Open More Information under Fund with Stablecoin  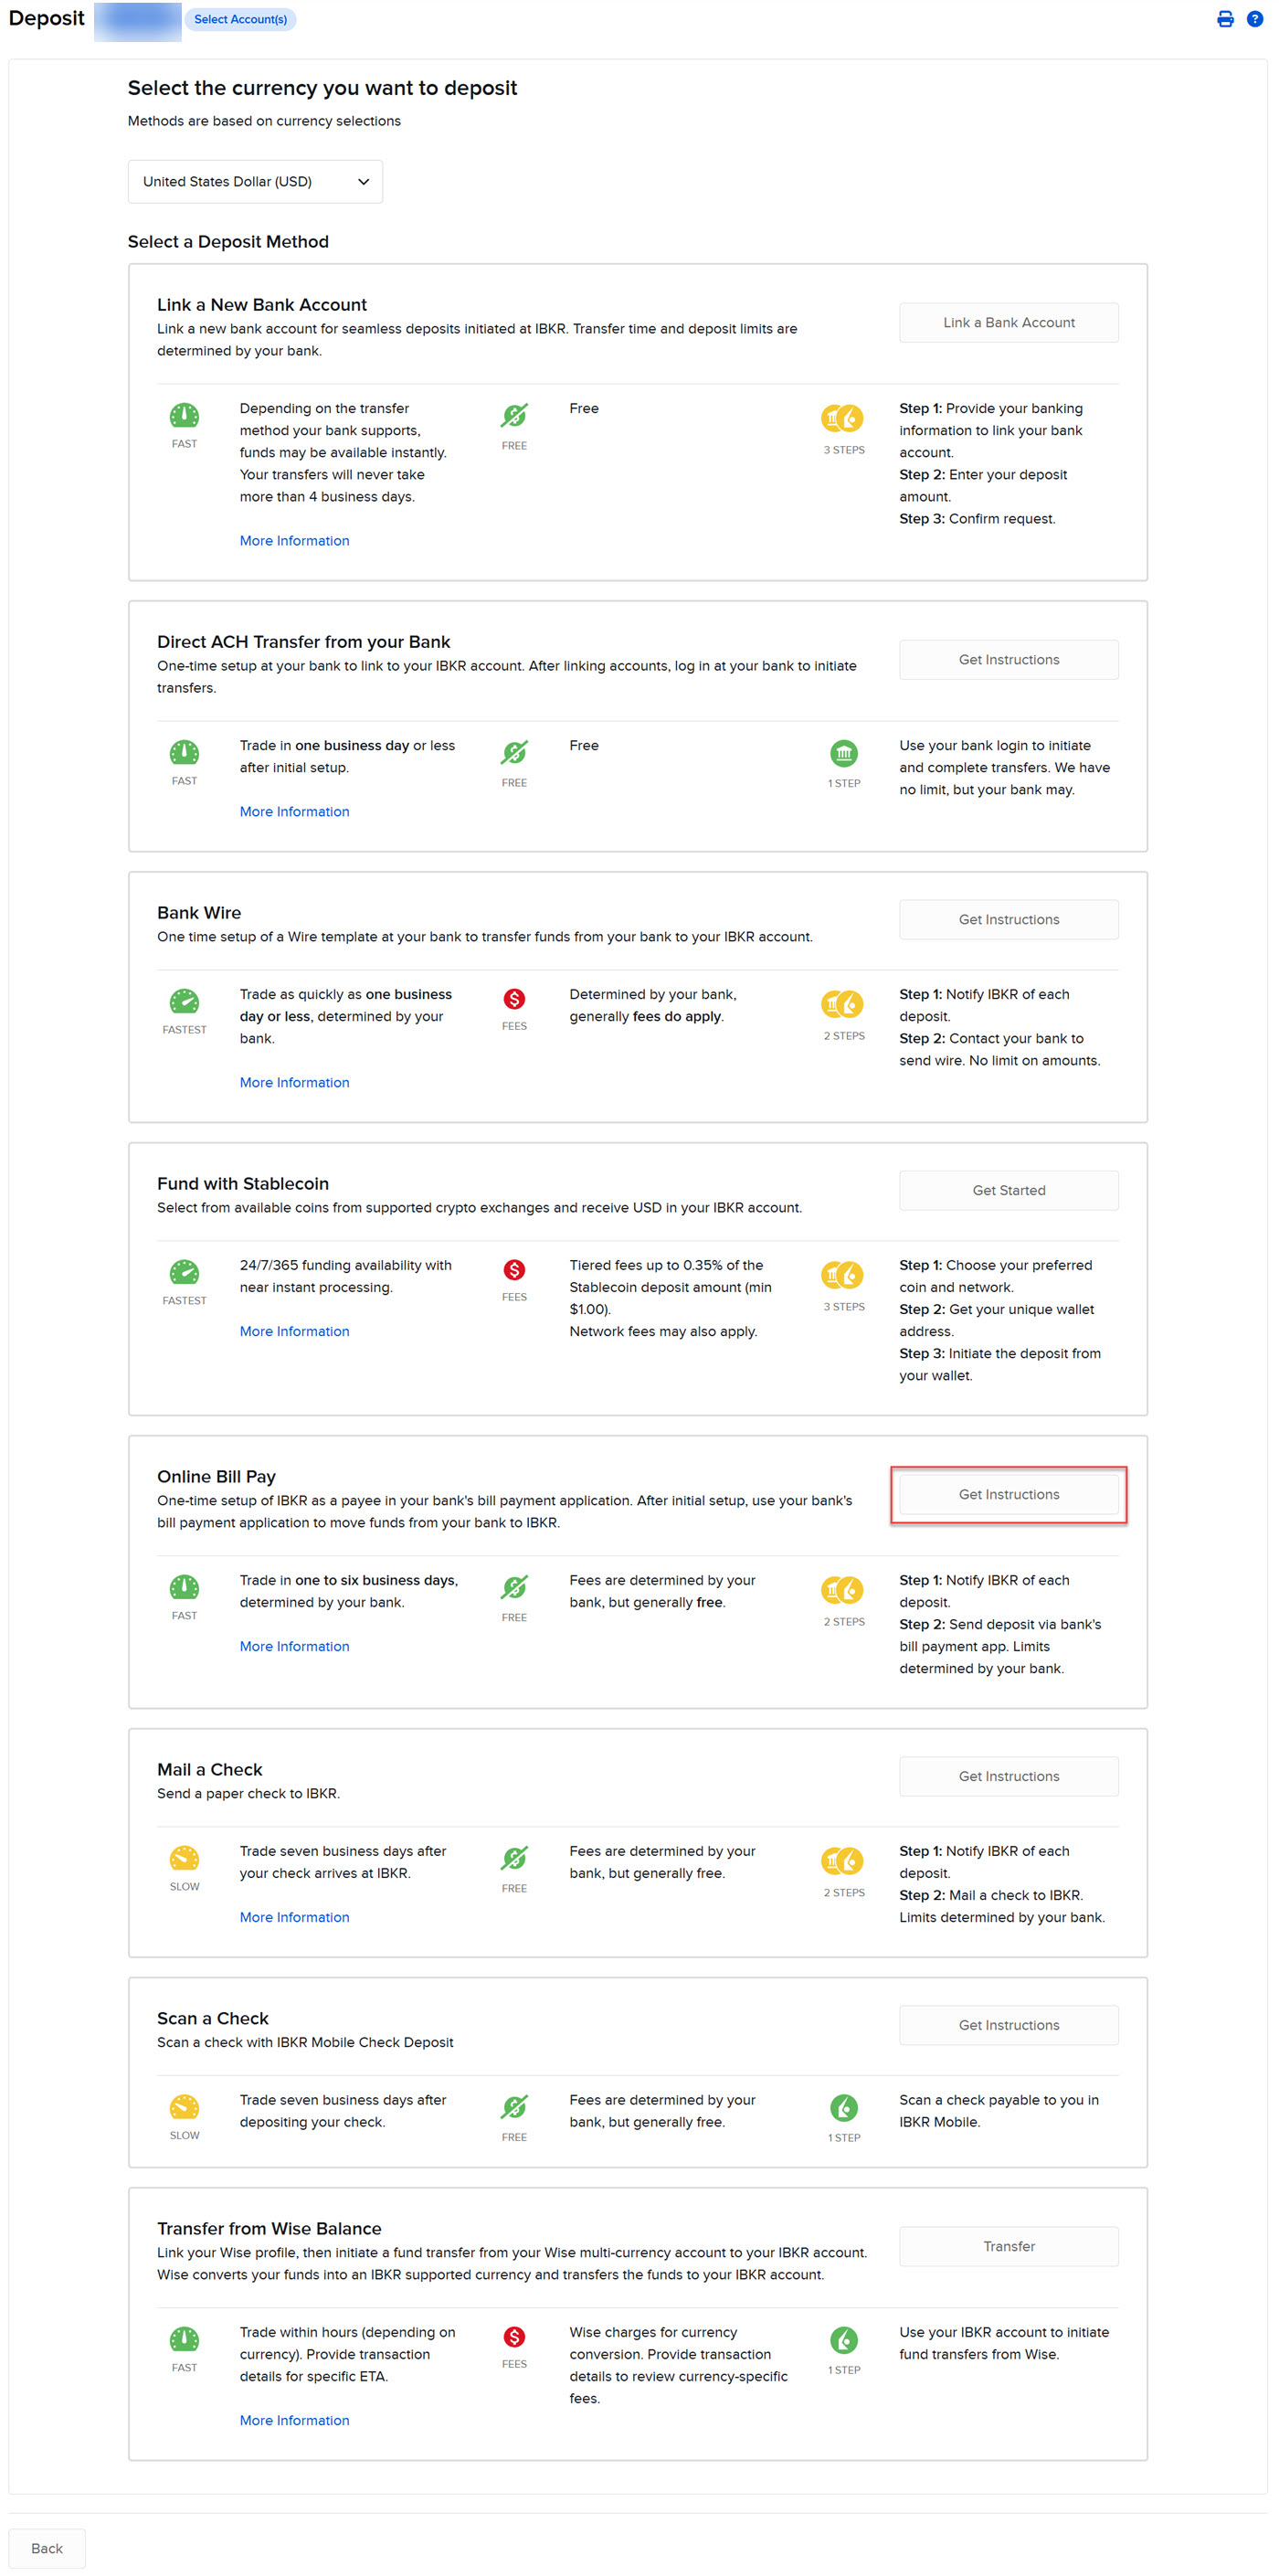pos(294,1332)
